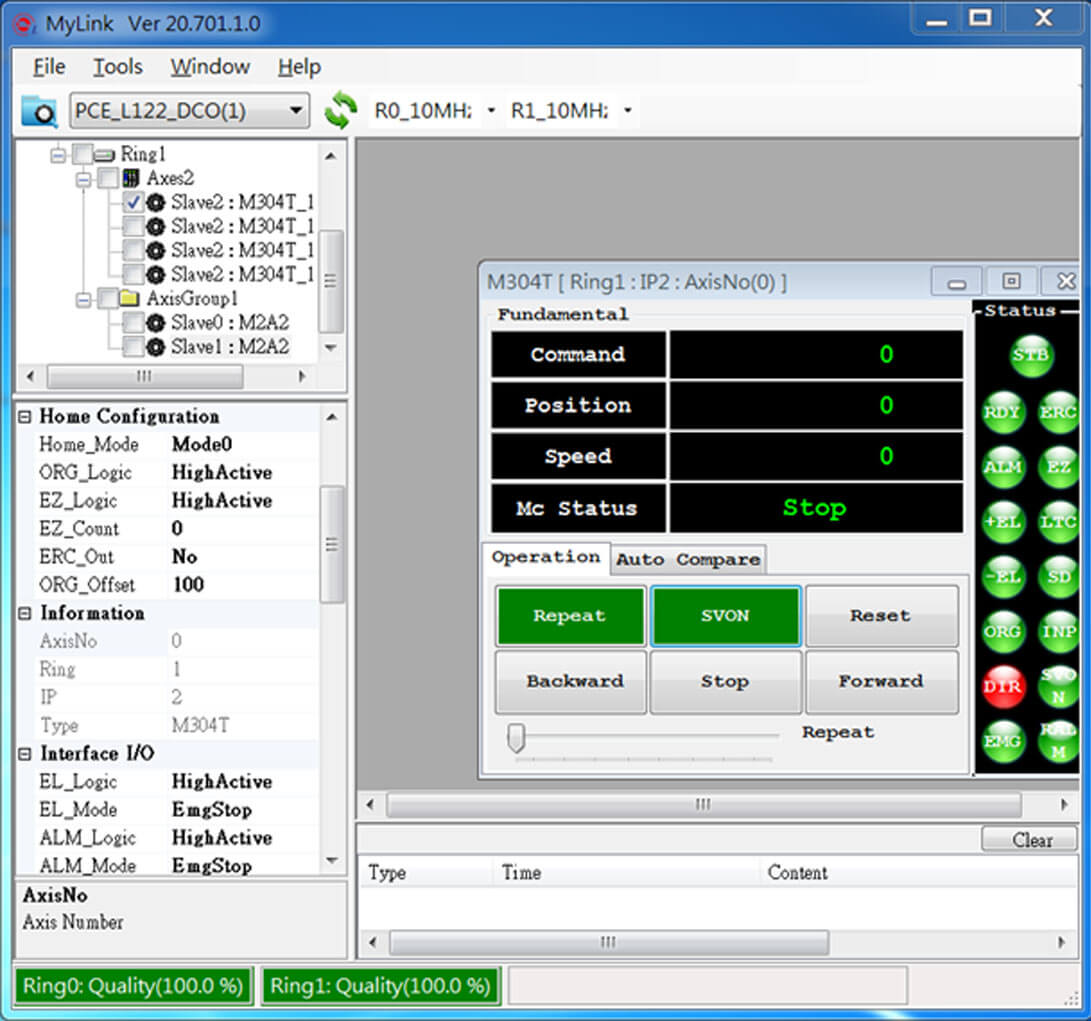Click the ALM status indicator
1091x1021 pixels.
click(1003, 467)
